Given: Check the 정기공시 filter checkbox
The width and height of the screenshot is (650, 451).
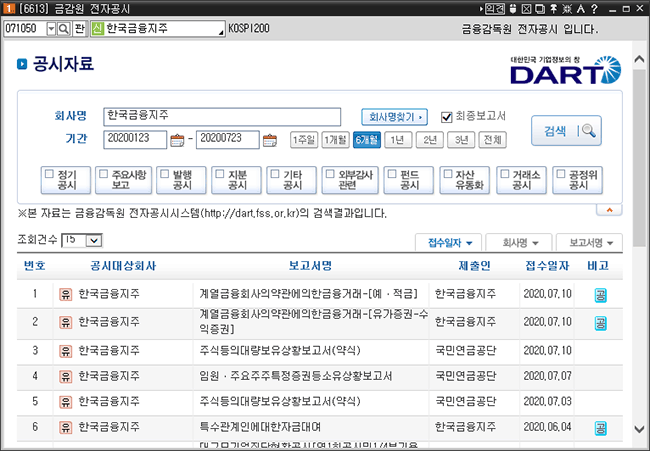Looking at the screenshot, I should 49,174.
